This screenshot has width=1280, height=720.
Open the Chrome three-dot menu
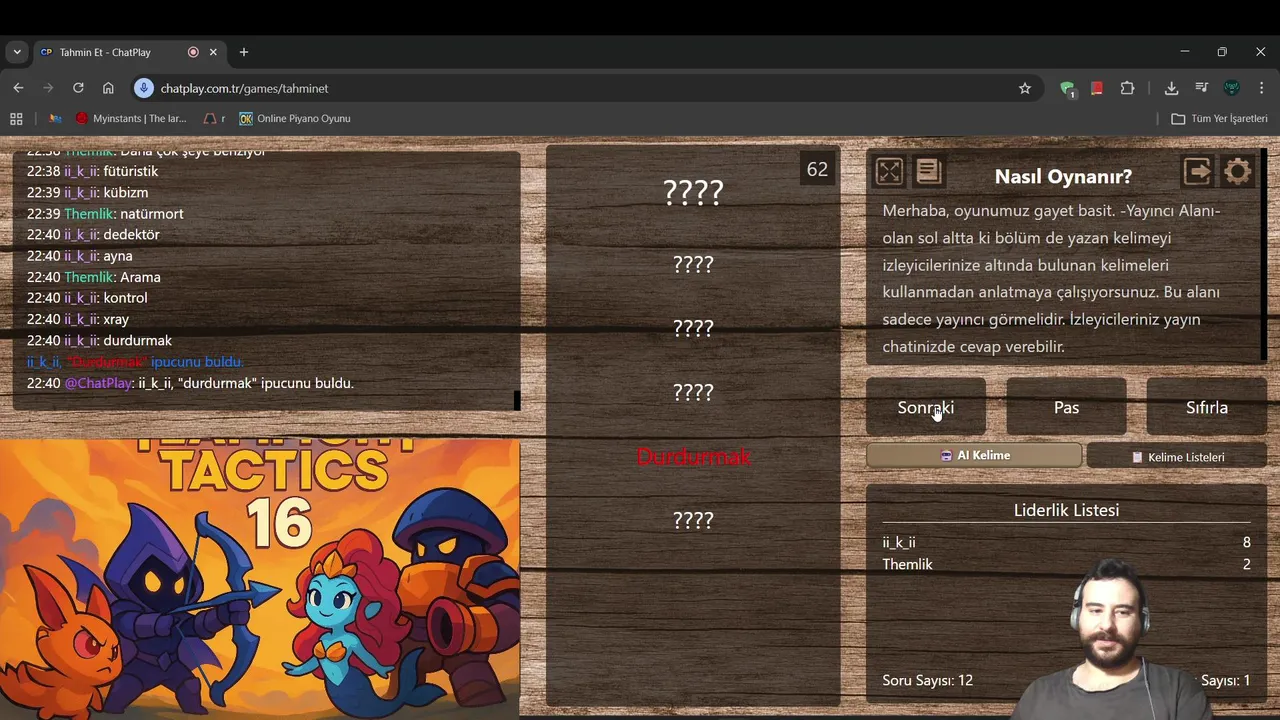1260,88
